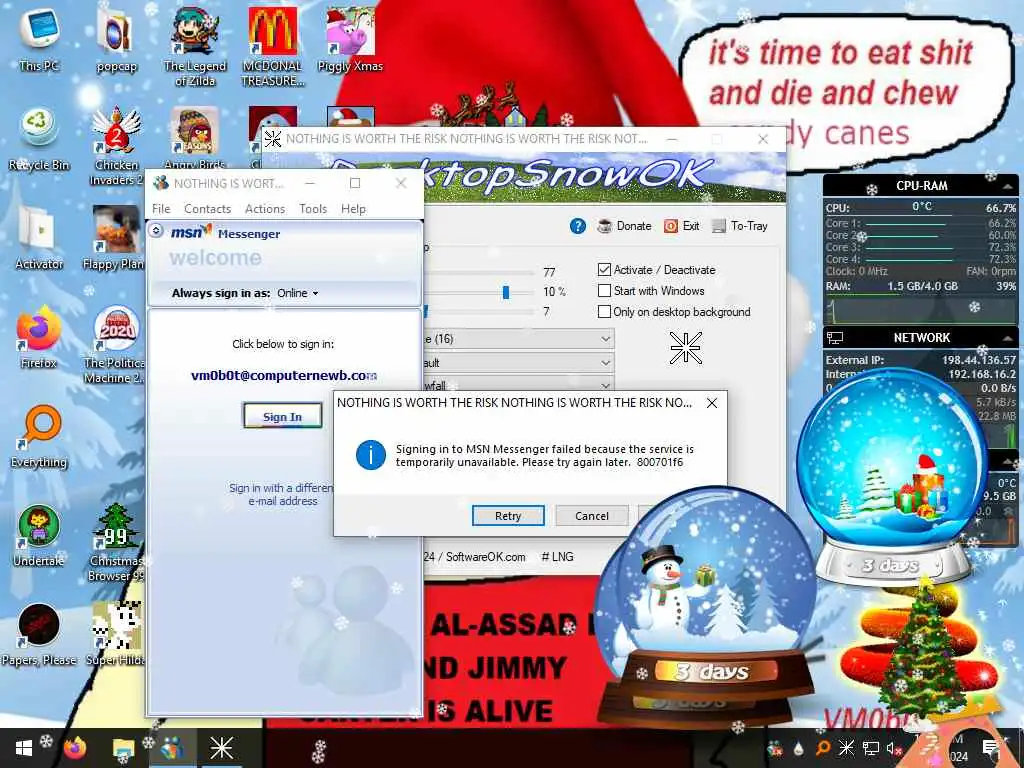This screenshot has height=768, width=1024.
Task: Close the sign-in error dialog
Action: pyautogui.click(x=712, y=403)
